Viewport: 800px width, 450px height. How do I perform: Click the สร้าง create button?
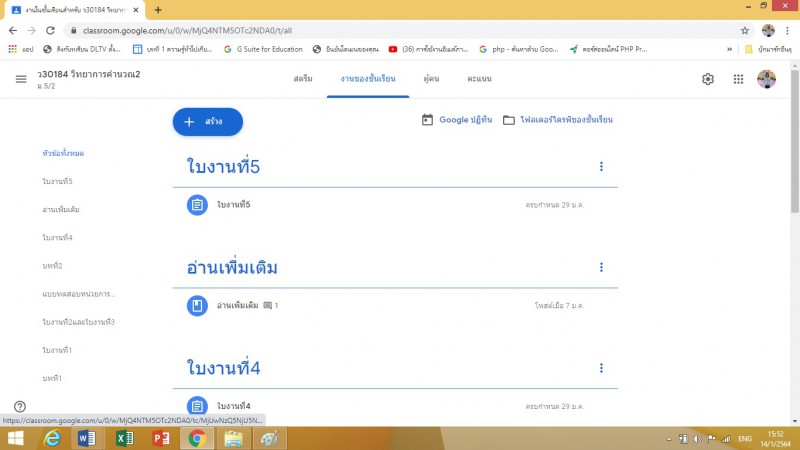pyautogui.click(x=208, y=121)
